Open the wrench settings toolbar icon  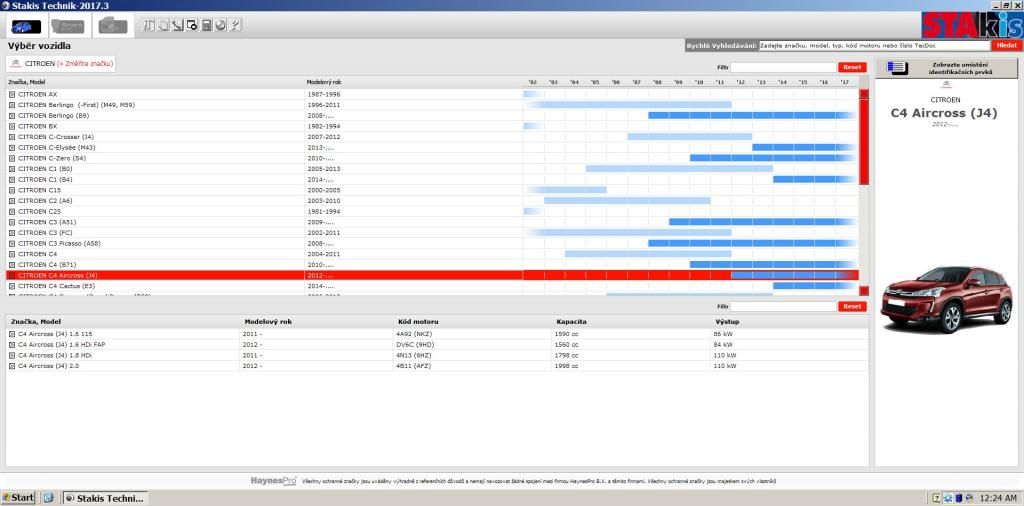point(234,25)
